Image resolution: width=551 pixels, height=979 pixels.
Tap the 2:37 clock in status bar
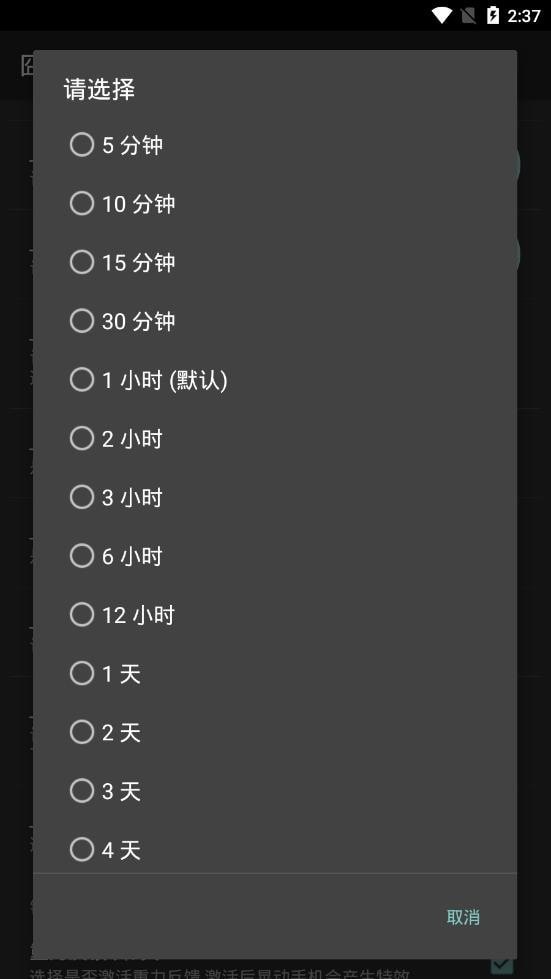tap(524, 16)
